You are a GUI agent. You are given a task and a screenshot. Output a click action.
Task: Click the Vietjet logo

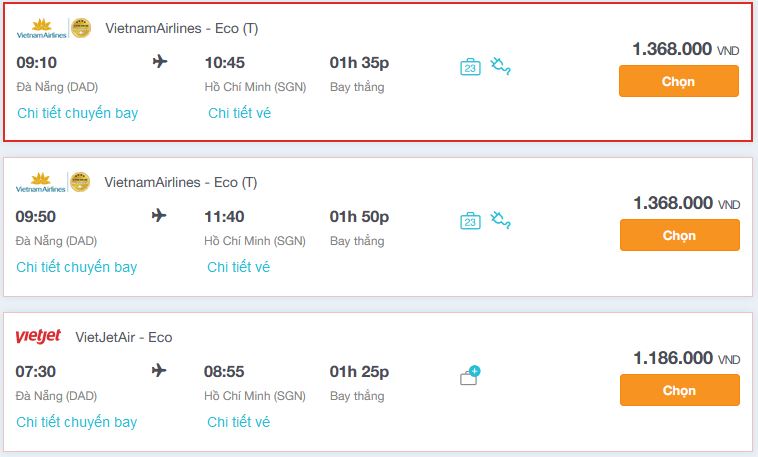pyautogui.click(x=38, y=336)
